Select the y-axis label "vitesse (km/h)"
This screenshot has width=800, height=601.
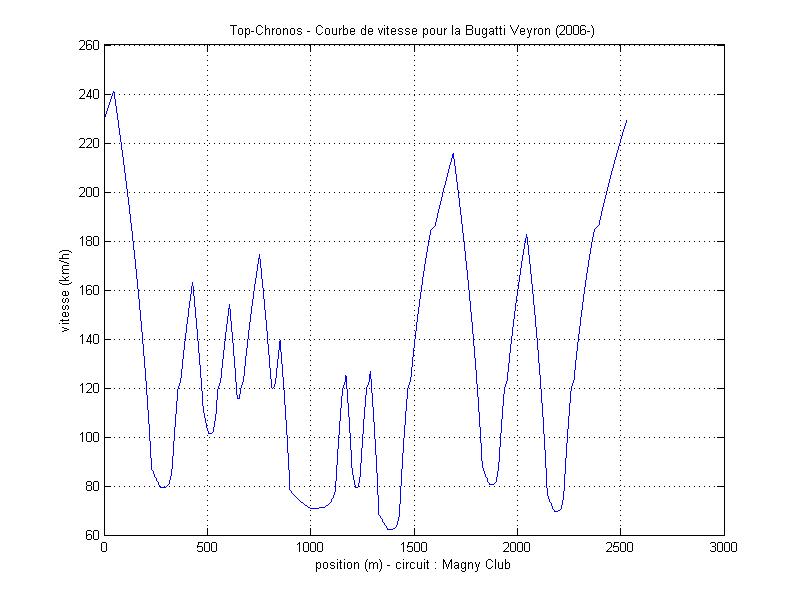click(x=65, y=290)
